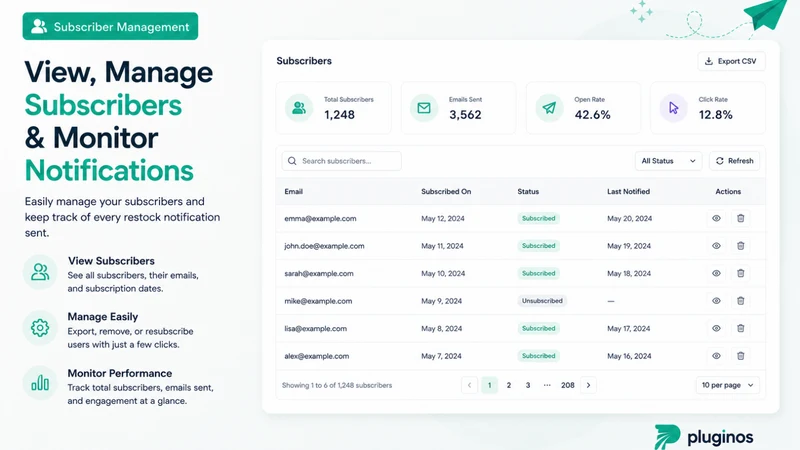Click the pagination ellipsis
800x450 pixels.
click(x=547, y=385)
